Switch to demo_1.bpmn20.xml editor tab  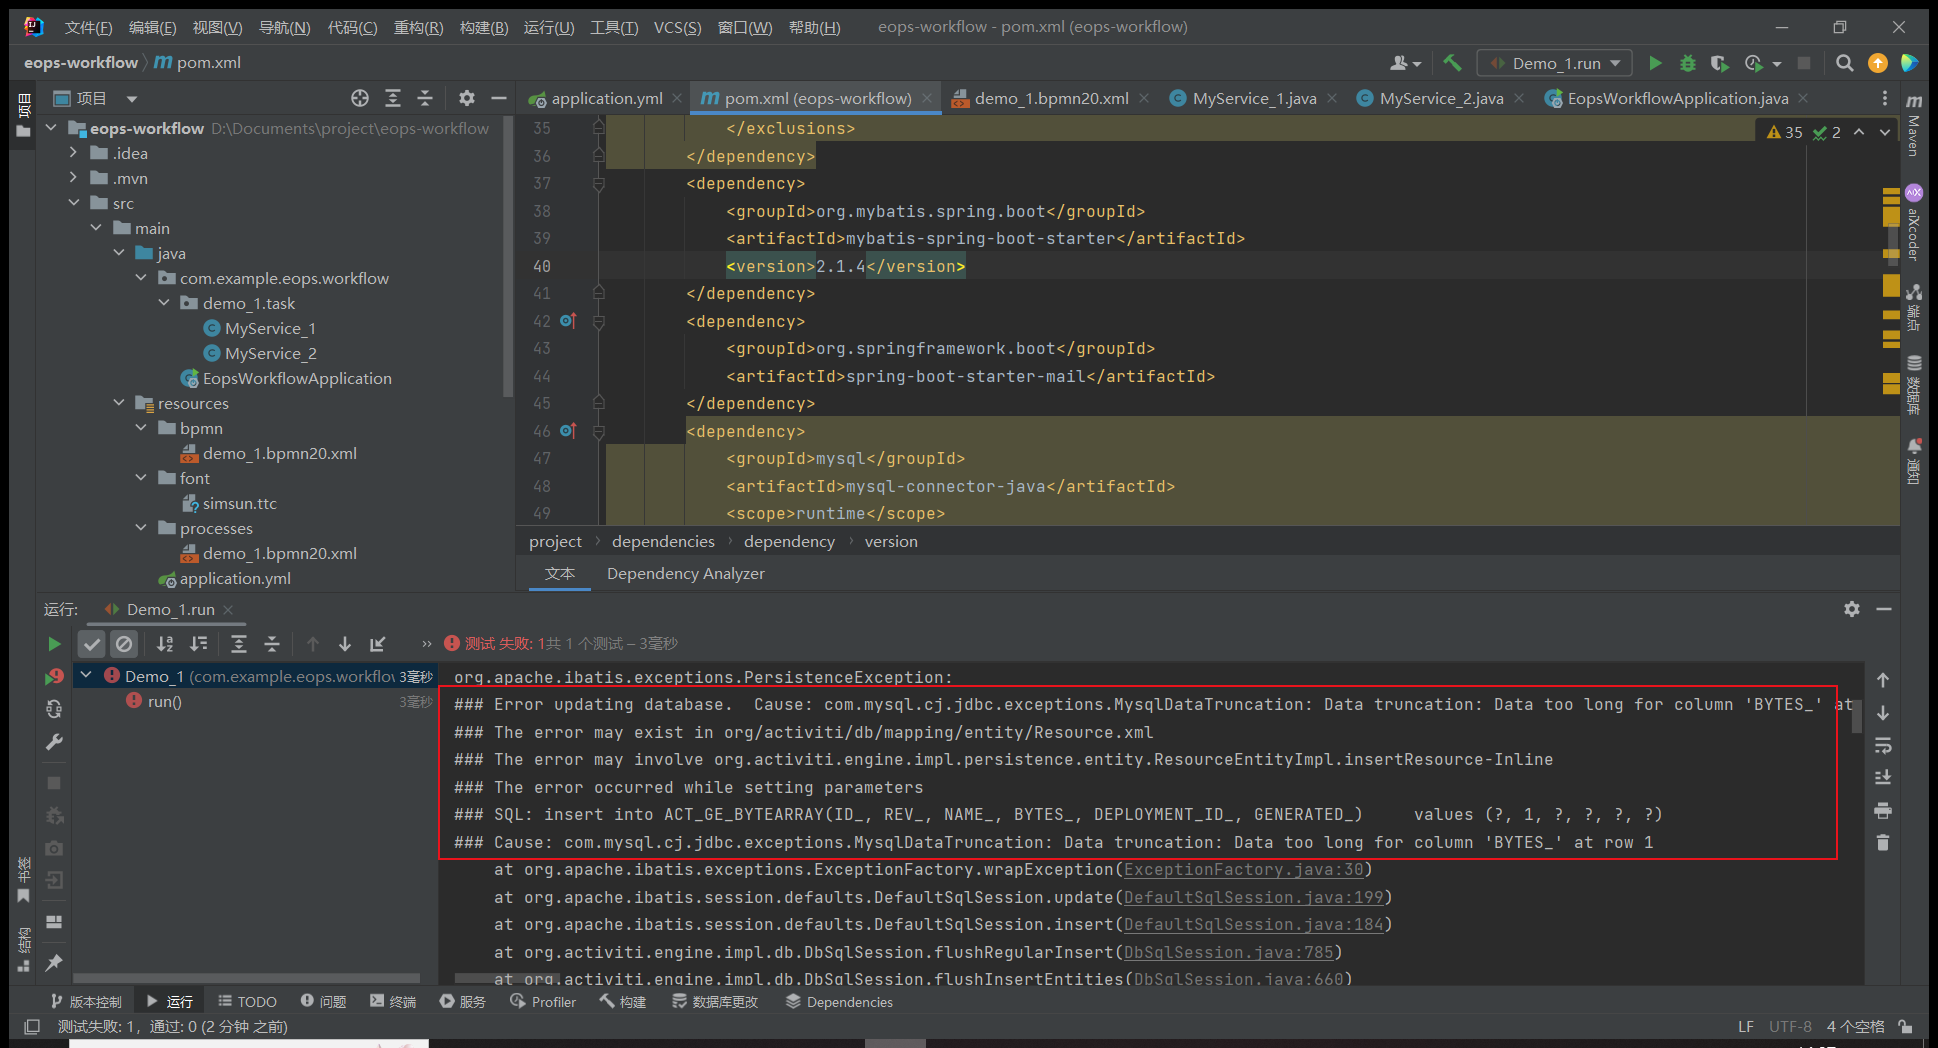coord(1040,98)
